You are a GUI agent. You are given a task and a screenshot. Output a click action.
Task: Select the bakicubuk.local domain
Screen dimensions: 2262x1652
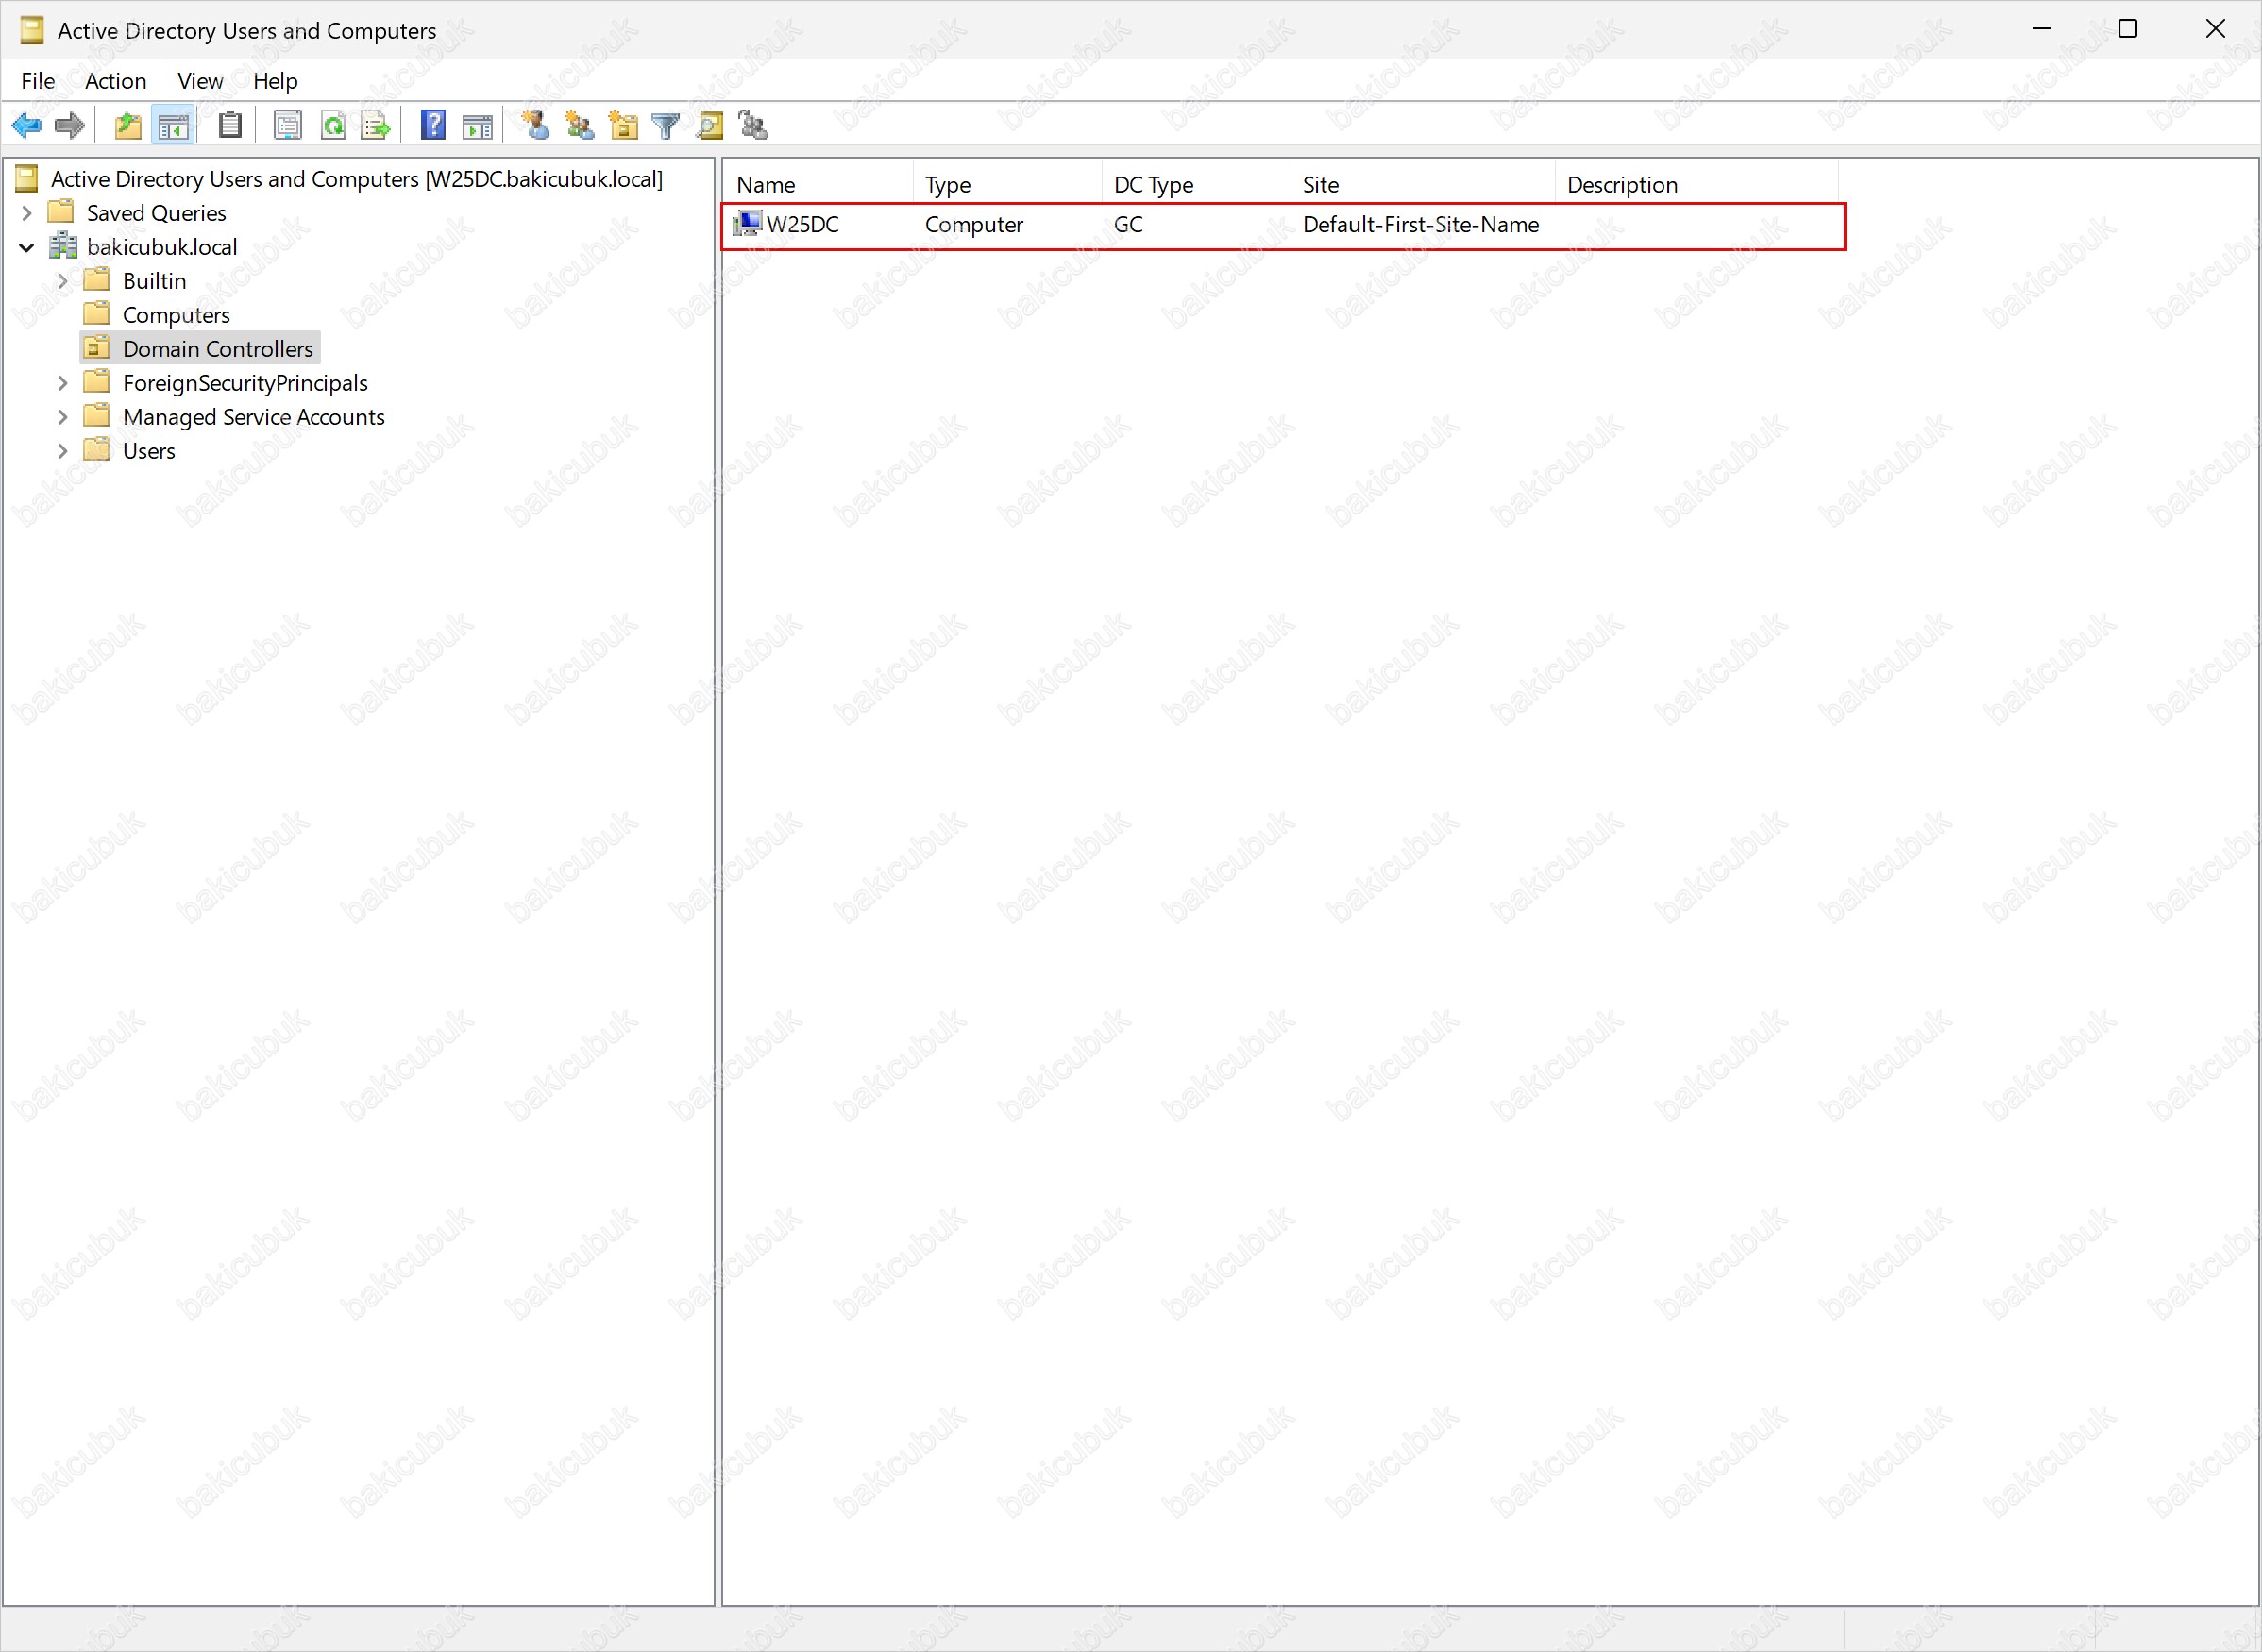point(162,247)
